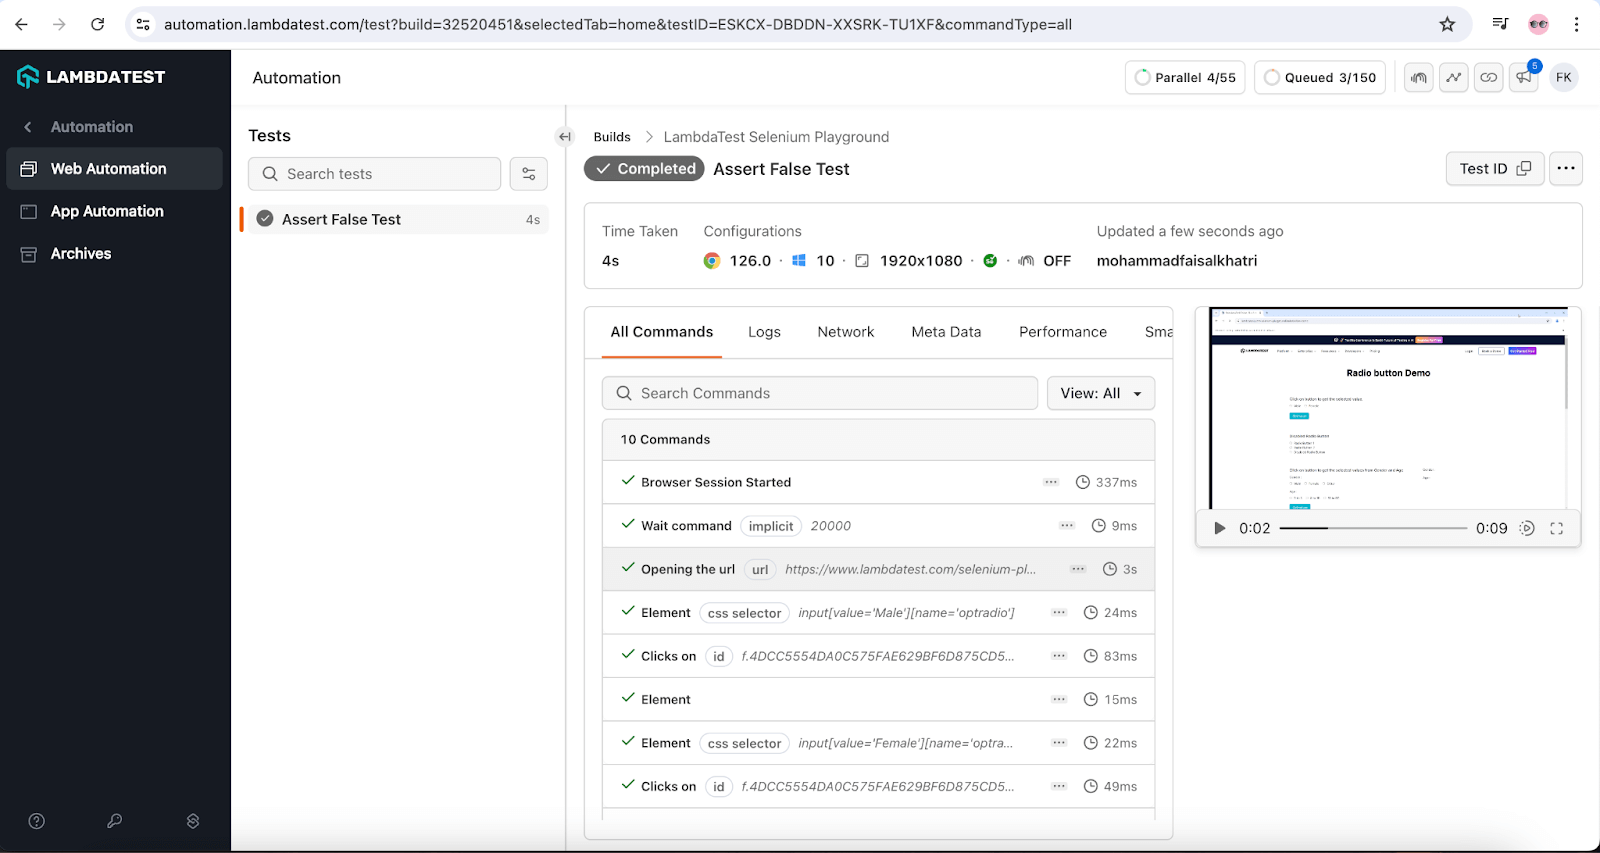
Task: Play the test recording video
Action: click(x=1219, y=528)
